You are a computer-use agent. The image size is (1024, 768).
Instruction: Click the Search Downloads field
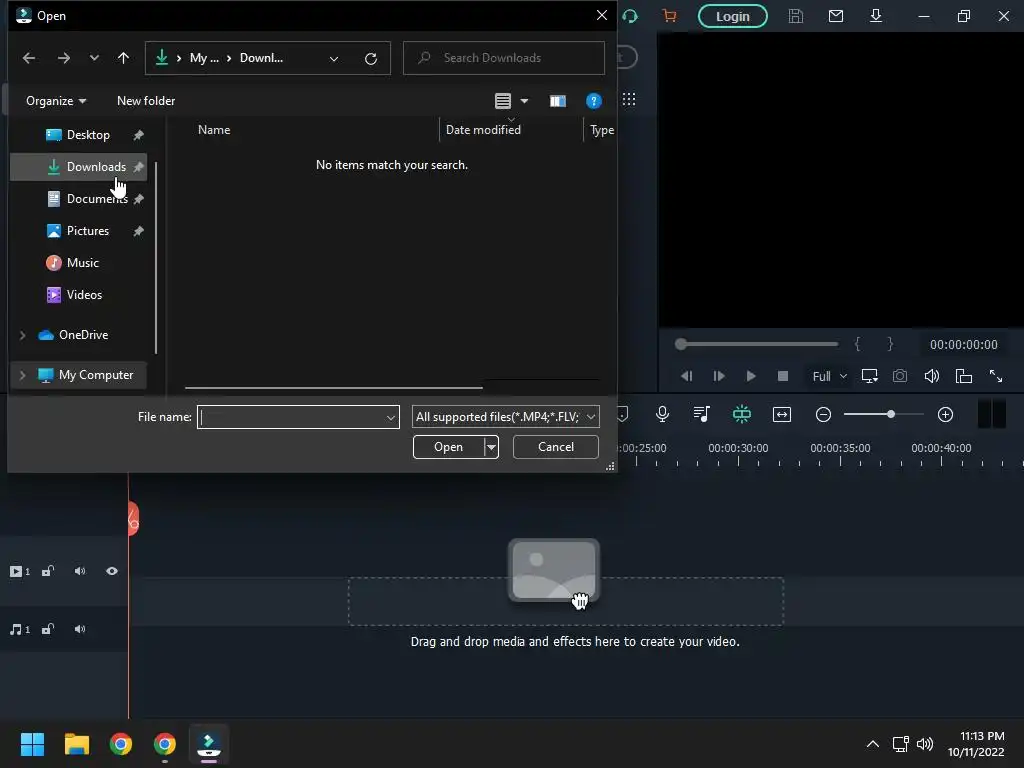504,58
